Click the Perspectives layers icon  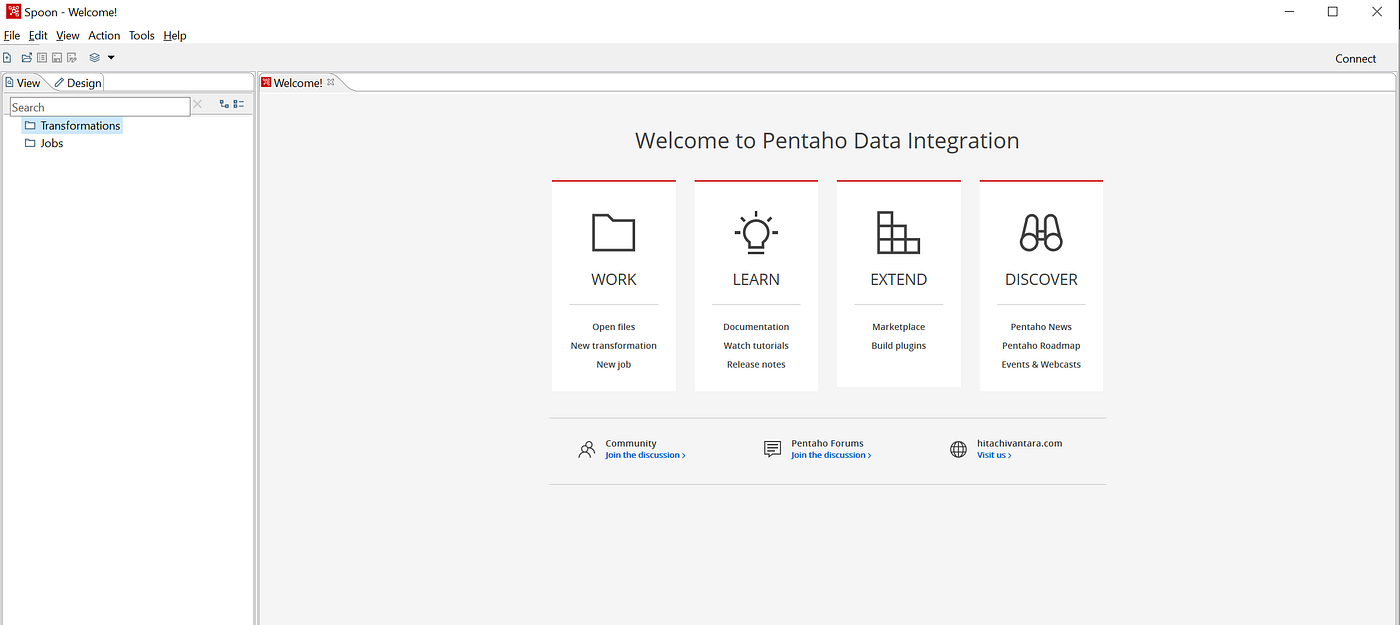tap(94, 58)
